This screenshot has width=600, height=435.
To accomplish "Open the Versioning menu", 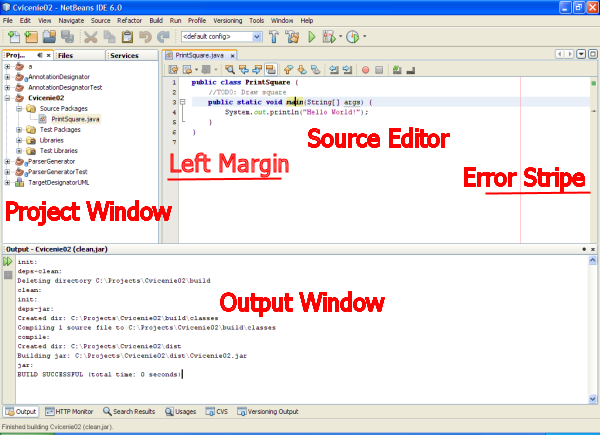I will click(228, 21).
